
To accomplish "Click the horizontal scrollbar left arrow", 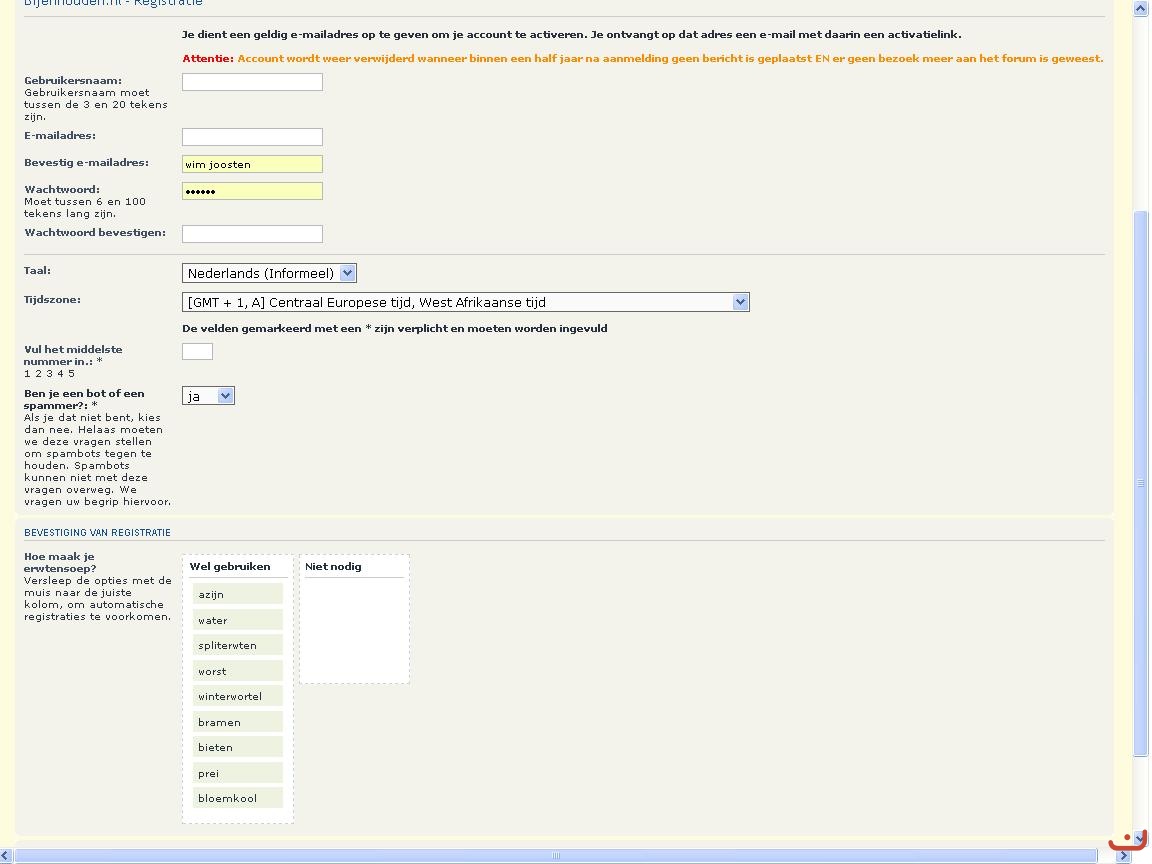I will pyautogui.click(x=6, y=856).
